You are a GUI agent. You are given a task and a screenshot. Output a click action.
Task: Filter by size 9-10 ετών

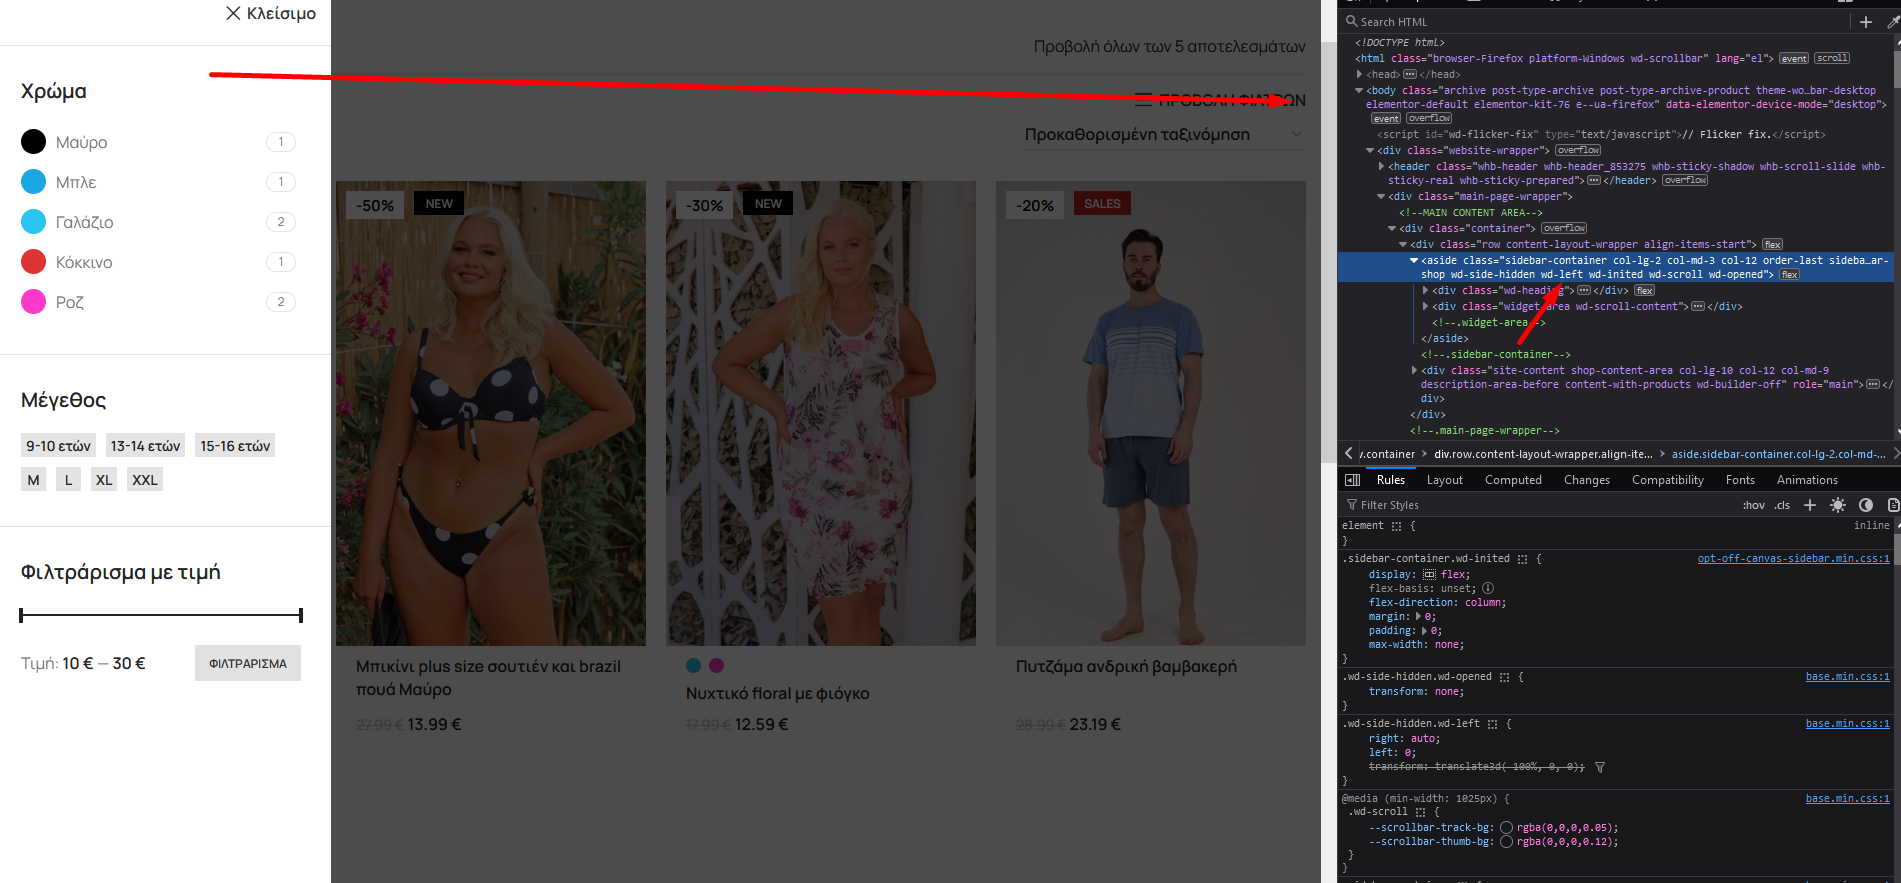pyautogui.click(x=58, y=446)
